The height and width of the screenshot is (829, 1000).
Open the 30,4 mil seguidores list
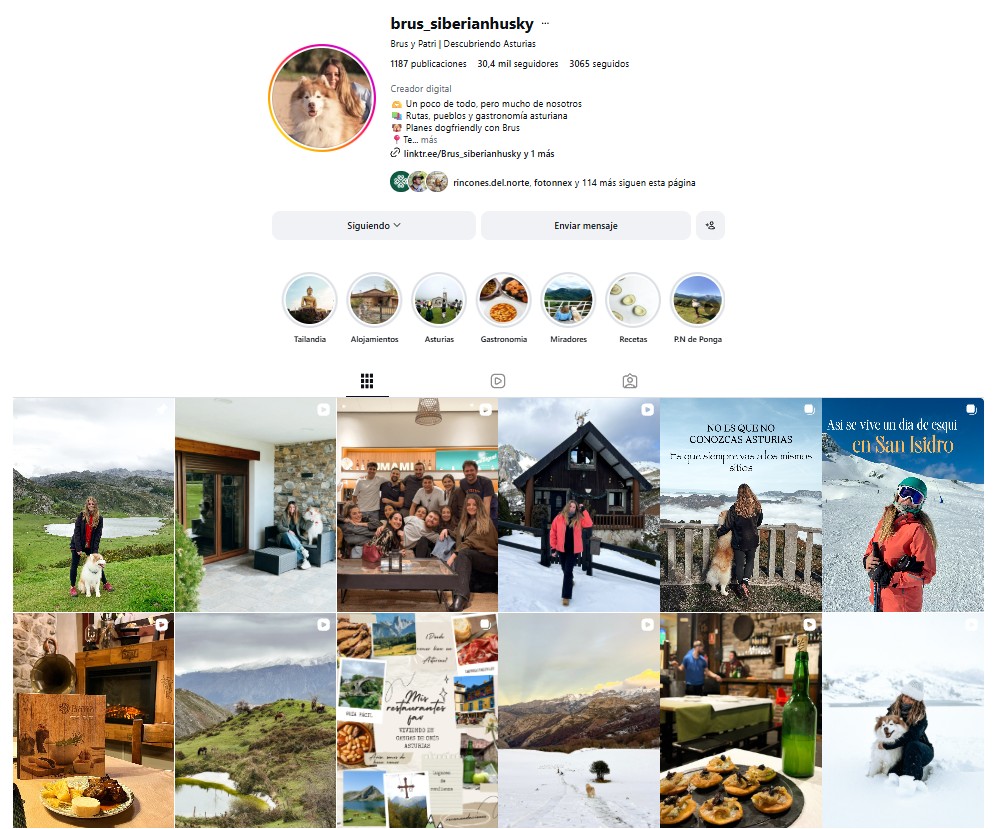click(x=517, y=64)
